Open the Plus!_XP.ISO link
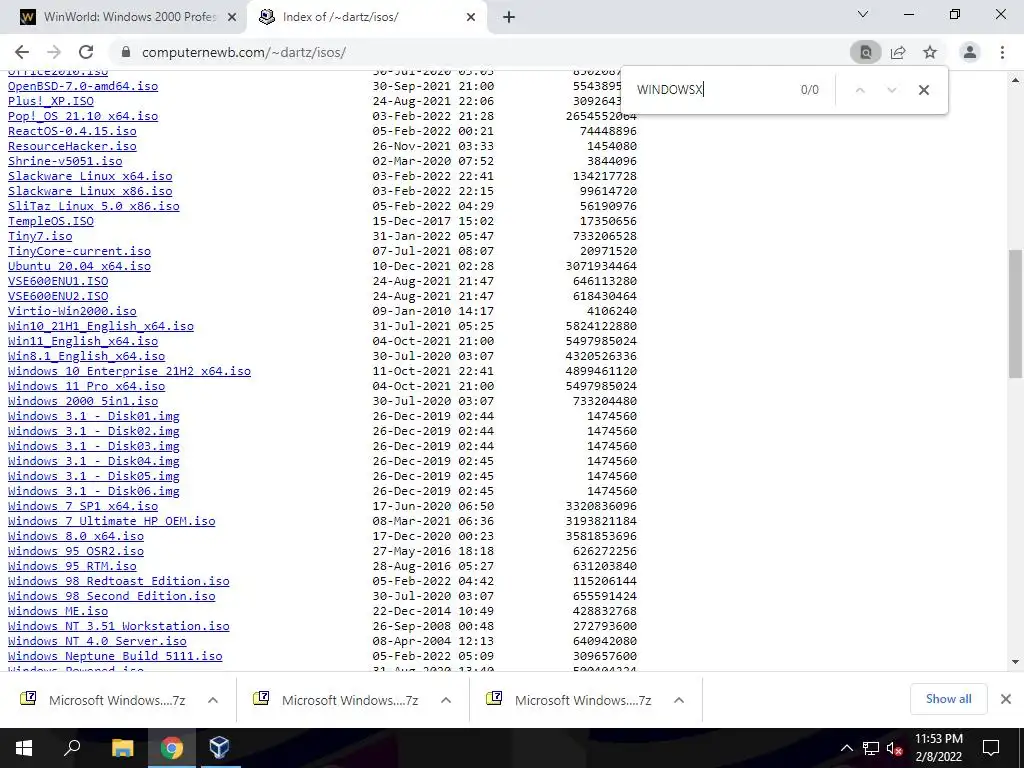Image resolution: width=1024 pixels, height=768 pixels. pyautogui.click(x=51, y=101)
